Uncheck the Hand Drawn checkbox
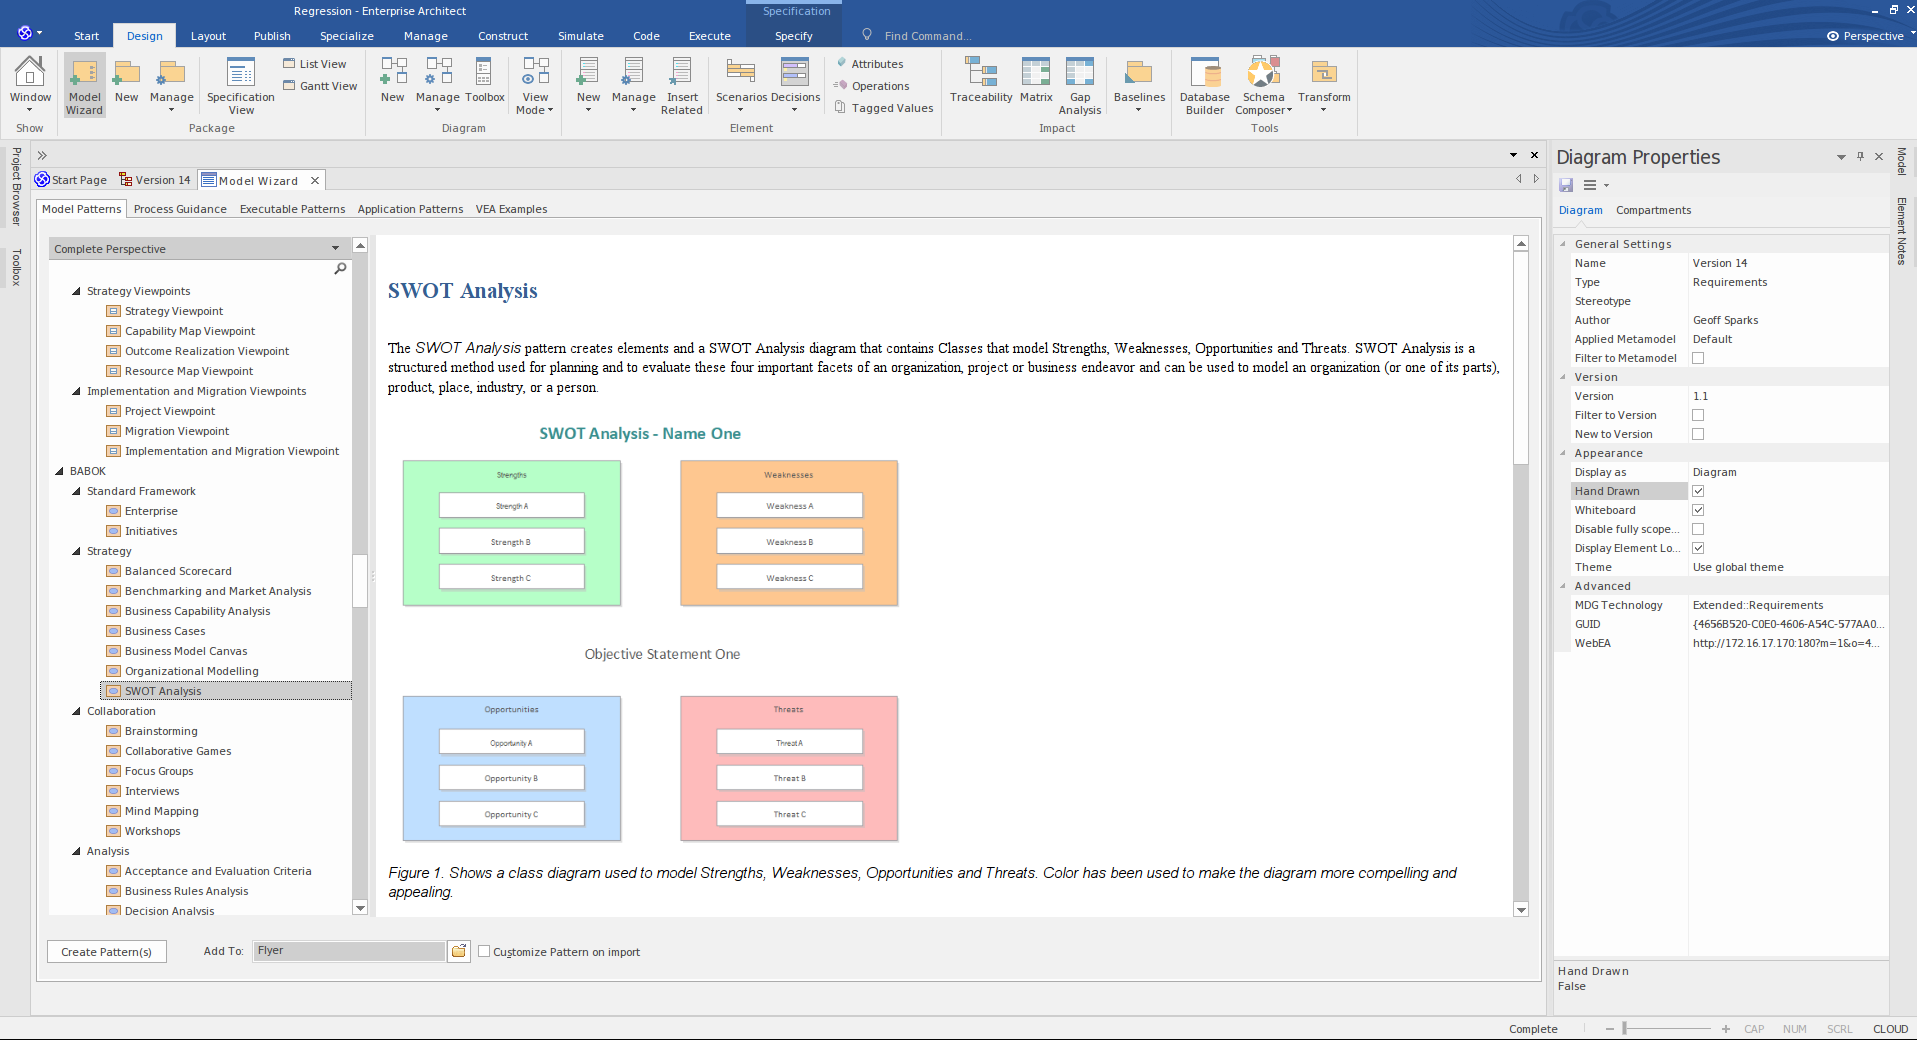 (x=1698, y=491)
